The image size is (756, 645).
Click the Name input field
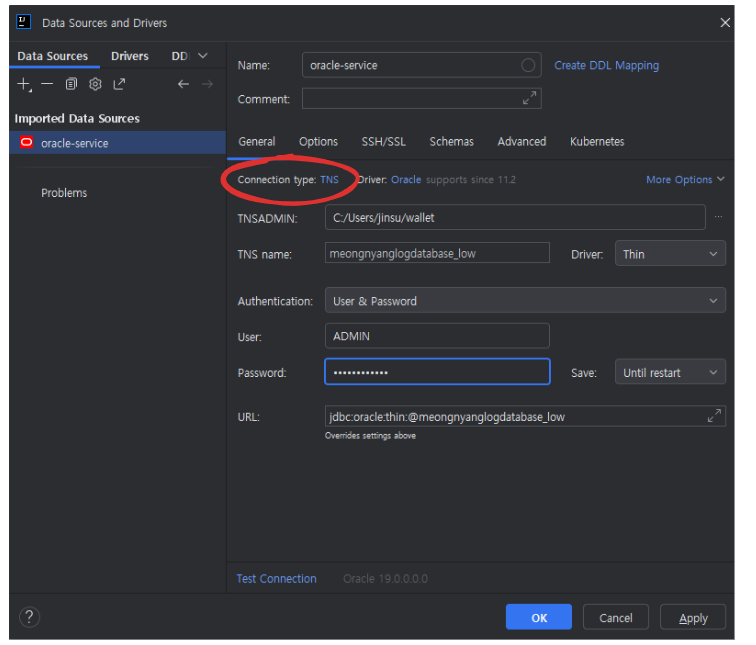pyautogui.click(x=421, y=65)
